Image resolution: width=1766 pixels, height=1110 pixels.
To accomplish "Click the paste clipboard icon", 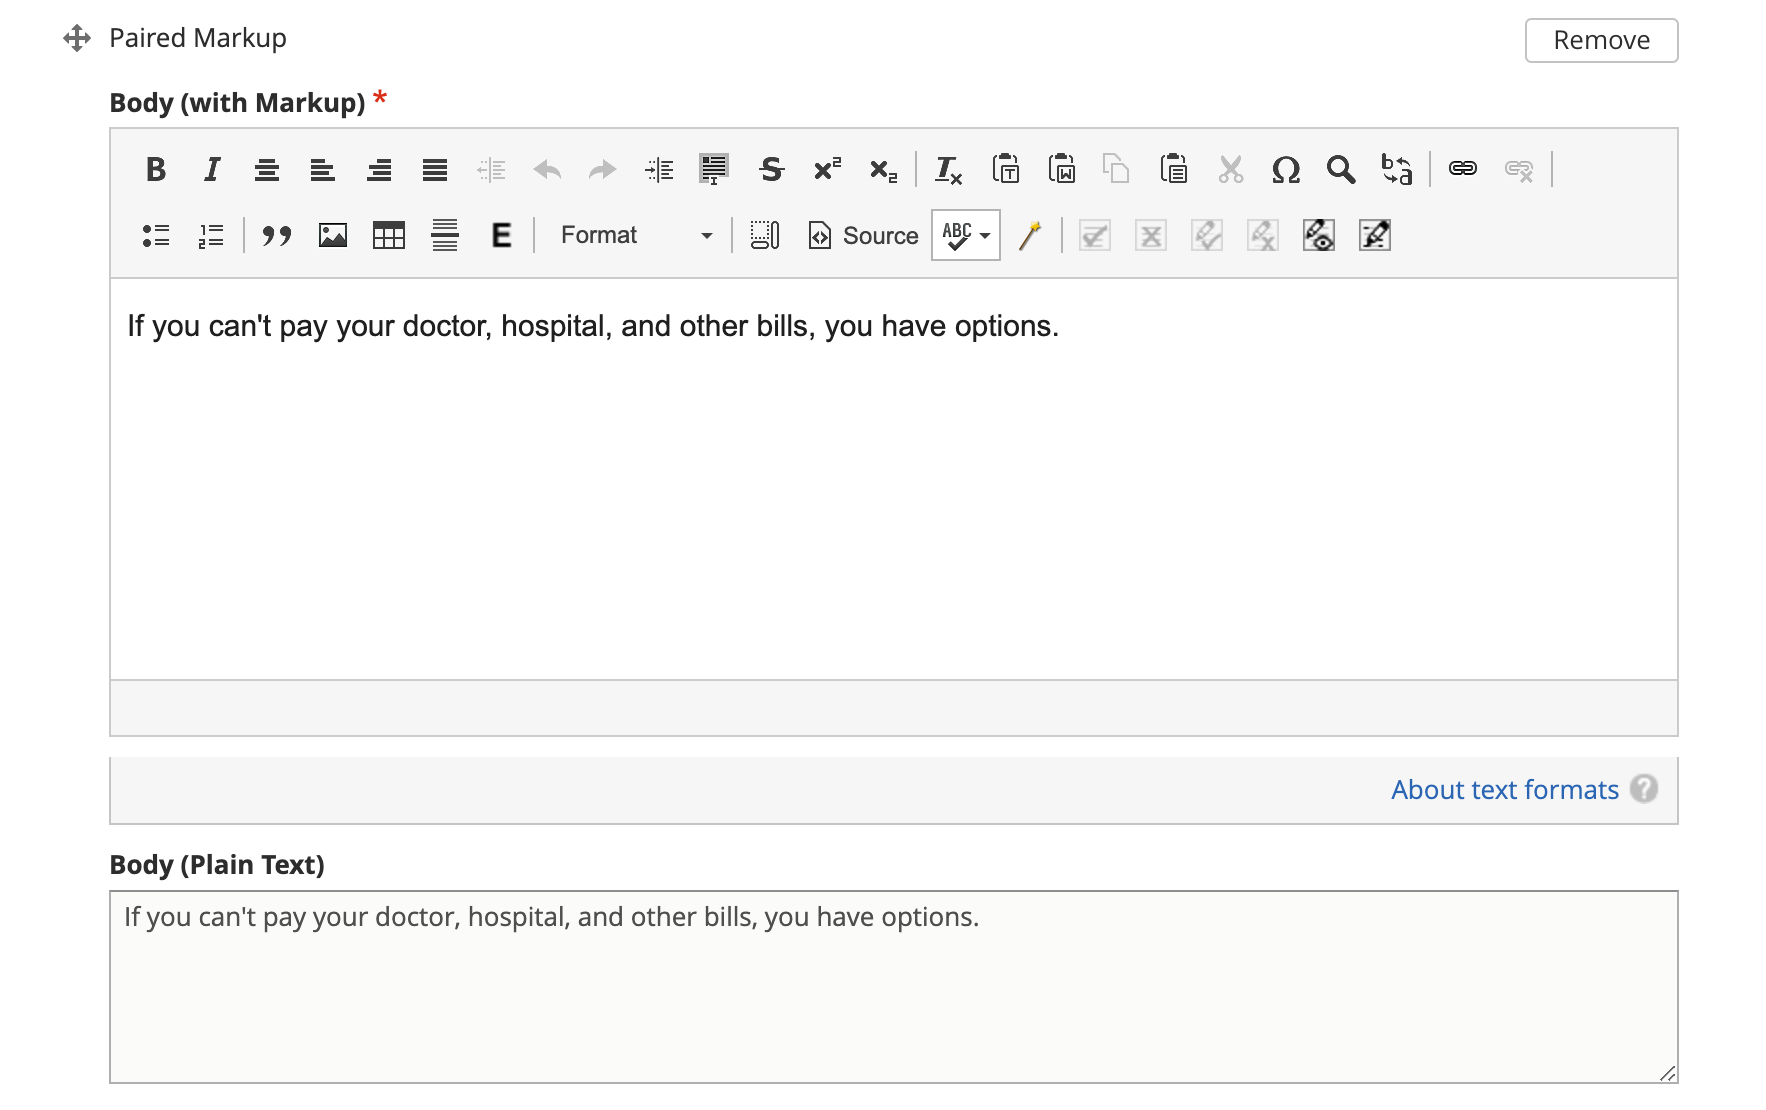I will click(x=1173, y=169).
